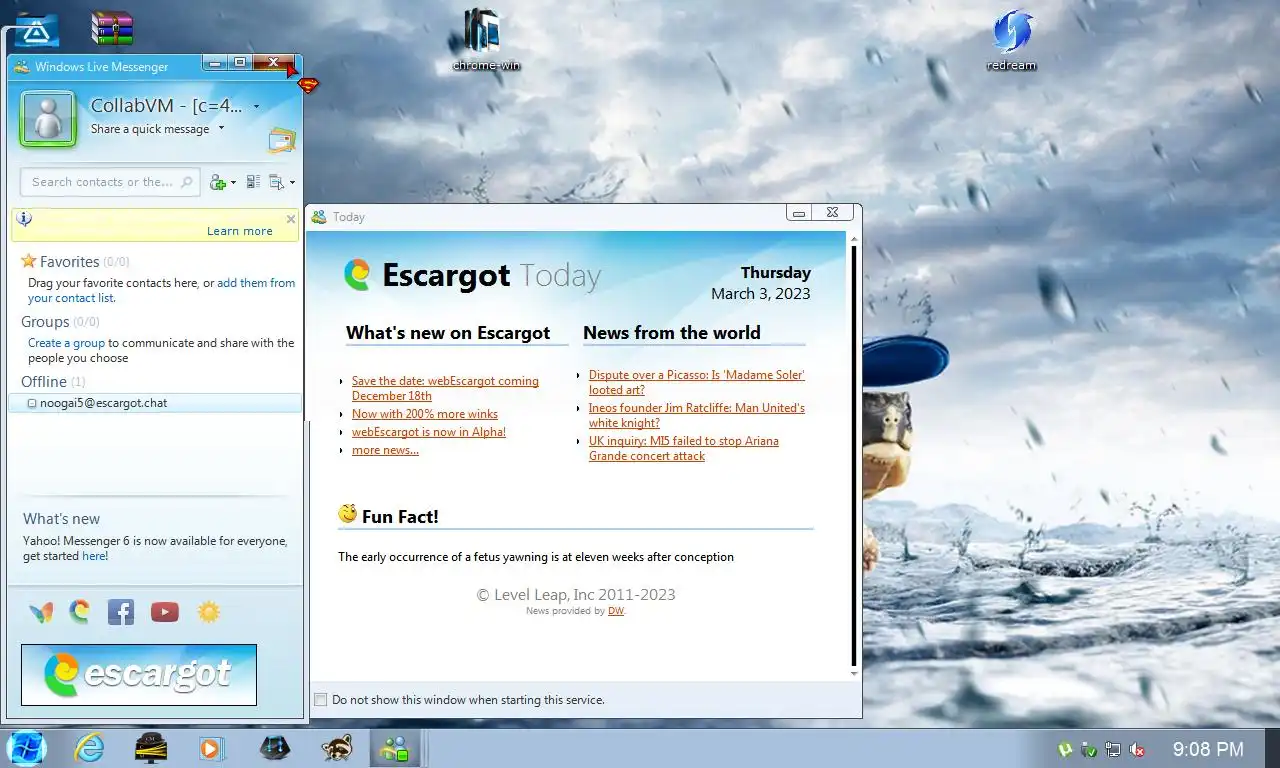The width and height of the screenshot is (1280, 768).
Task: Expand the add contact dropdown arrow
Action: coord(234,183)
